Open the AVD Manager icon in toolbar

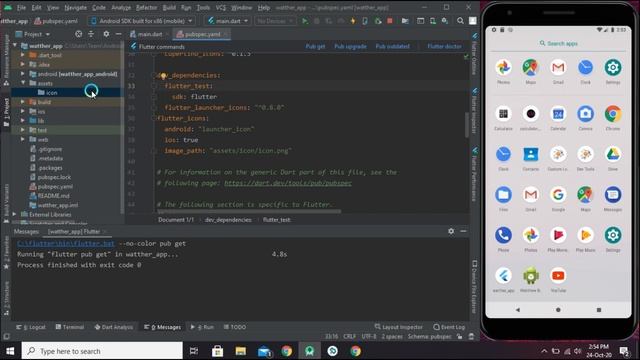click(x=433, y=21)
